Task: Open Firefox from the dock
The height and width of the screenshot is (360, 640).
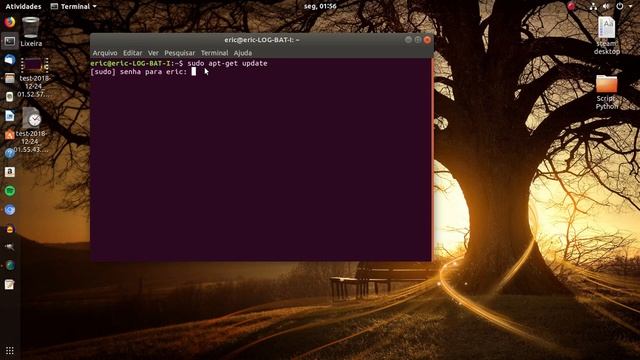Action: (10, 22)
